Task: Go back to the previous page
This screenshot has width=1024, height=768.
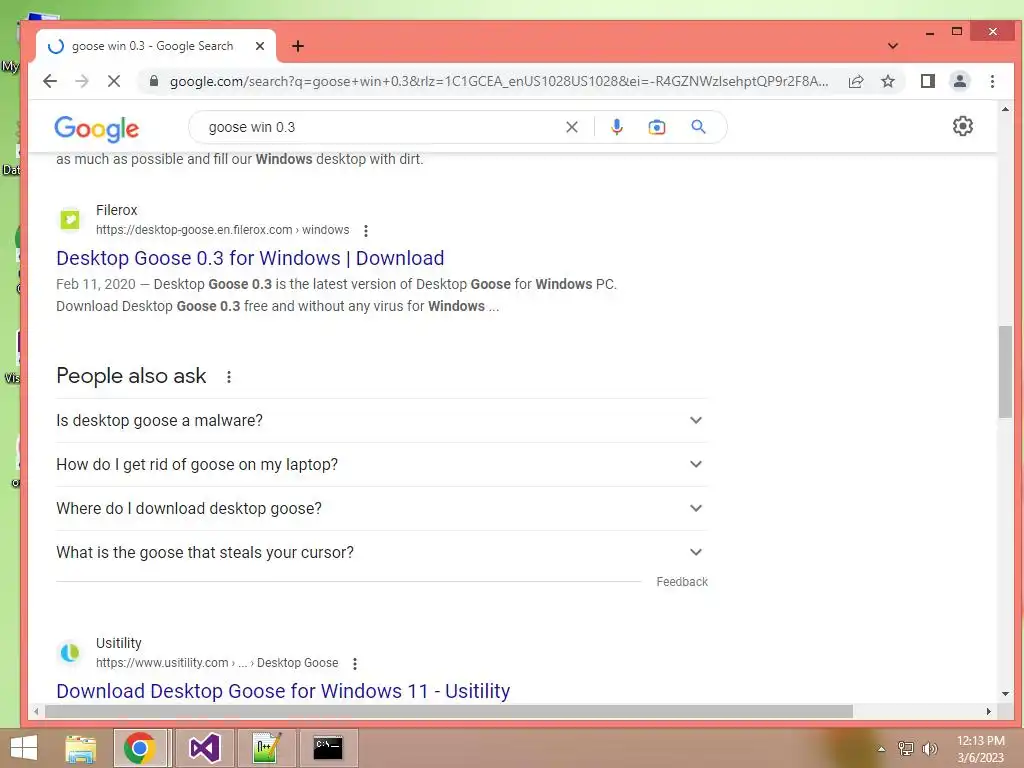Action: (x=50, y=81)
